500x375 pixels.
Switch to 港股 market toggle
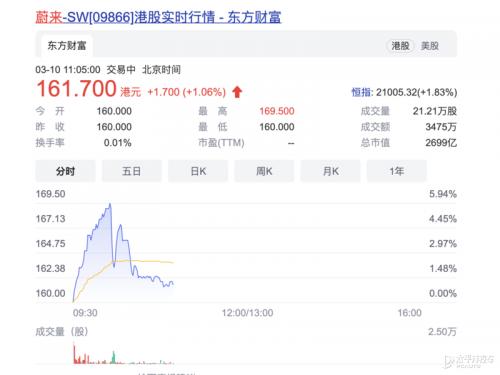[400, 46]
